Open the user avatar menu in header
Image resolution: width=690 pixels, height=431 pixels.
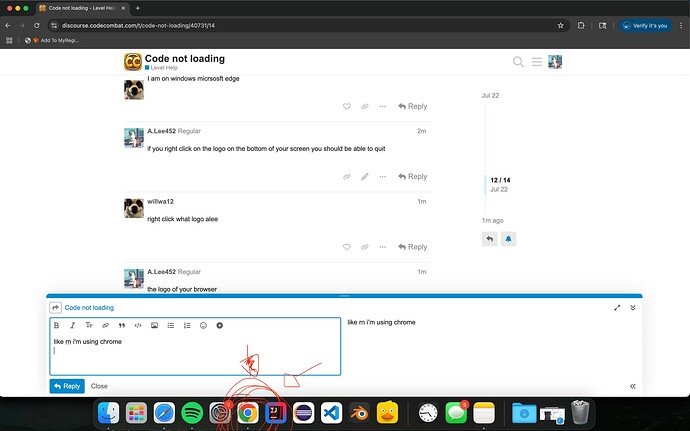555,62
